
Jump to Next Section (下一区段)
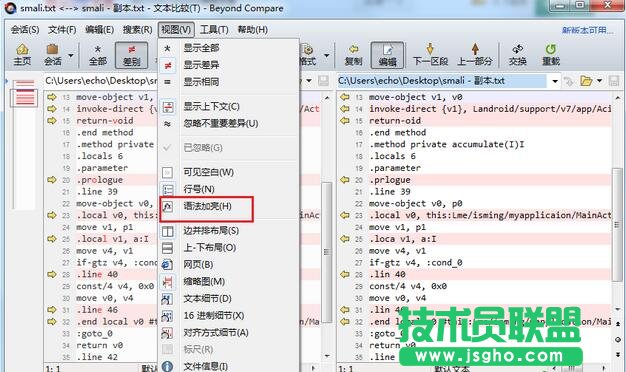click(x=430, y=55)
